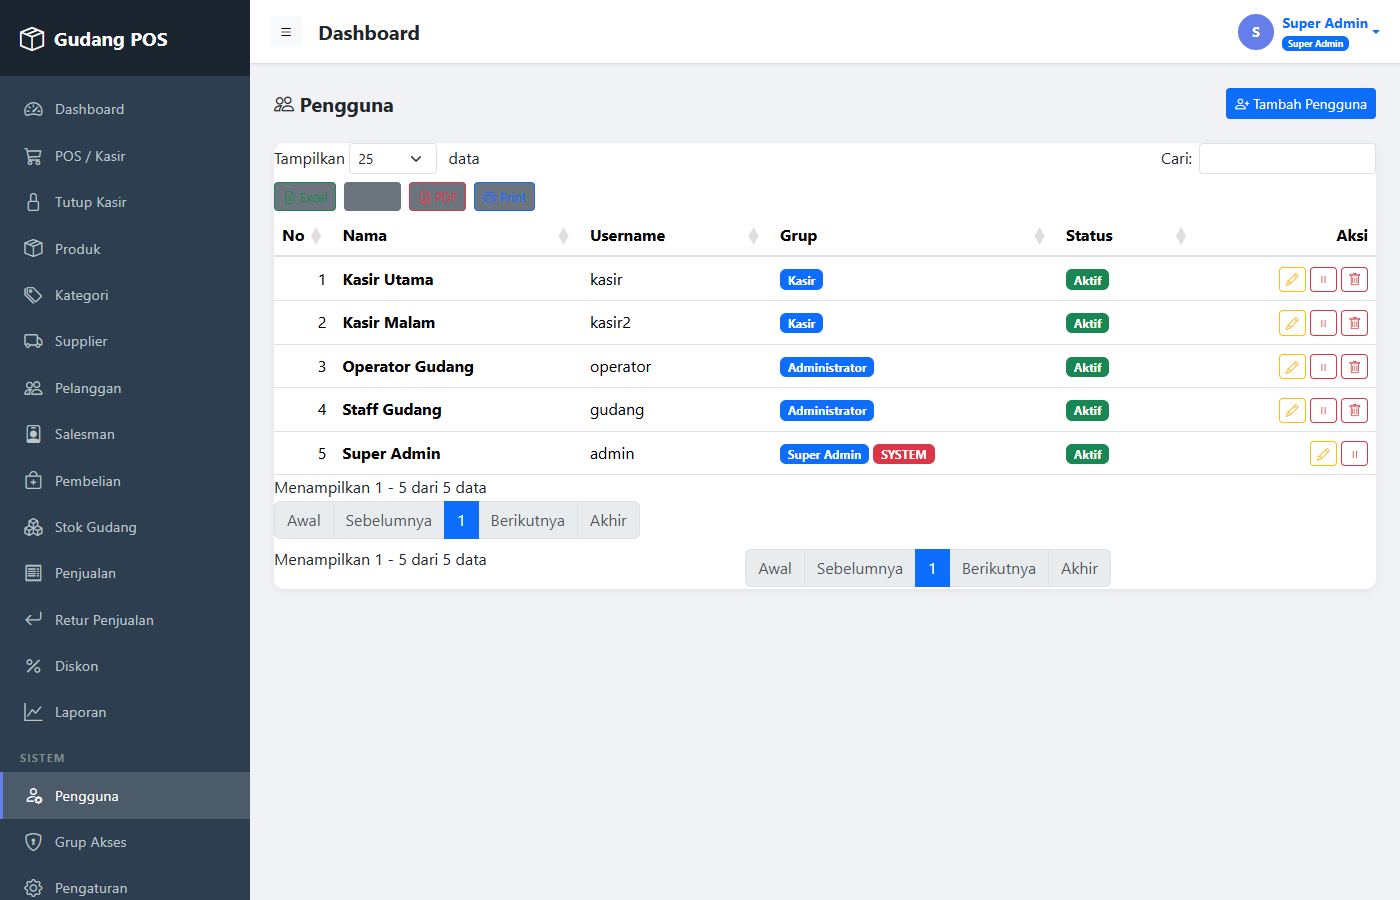Export table to Excel
The image size is (1400, 900).
(x=305, y=197)
